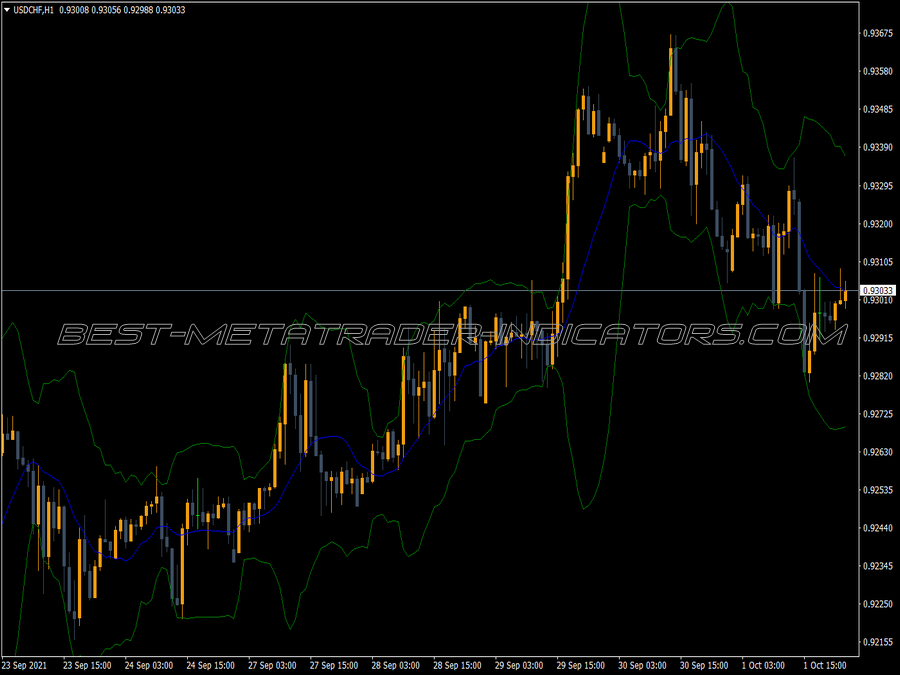Click the 0.92535 price axis label
900x675 pixels.
pos(878,490)
